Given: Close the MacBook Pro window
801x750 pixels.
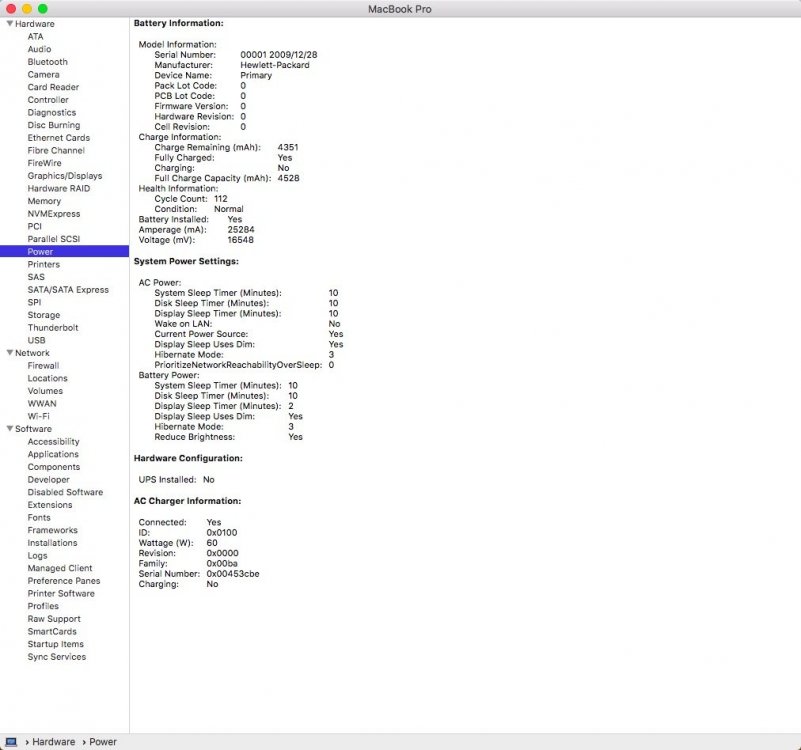Looking at the screenshot, I should (x=11, y=9).
